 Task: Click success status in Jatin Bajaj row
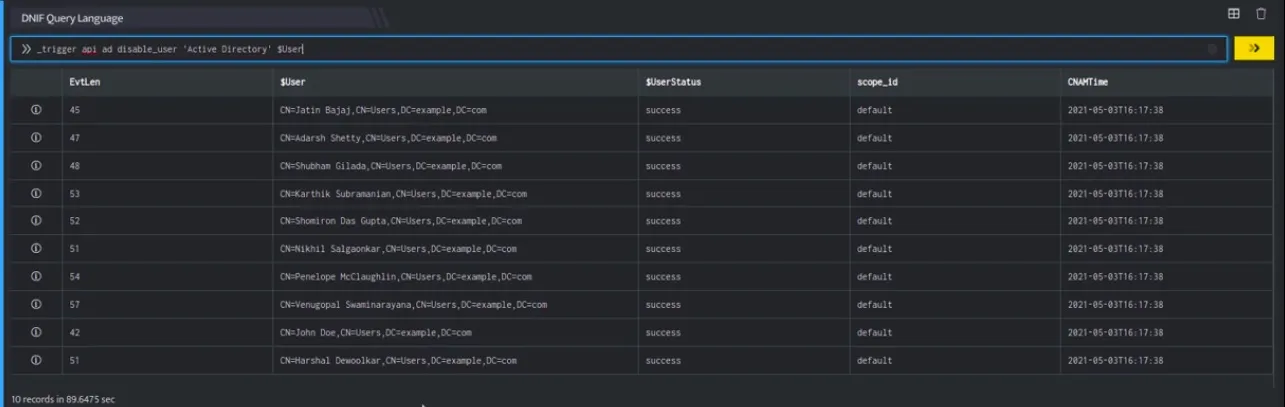pyautogui.click(x=663, y=110)
